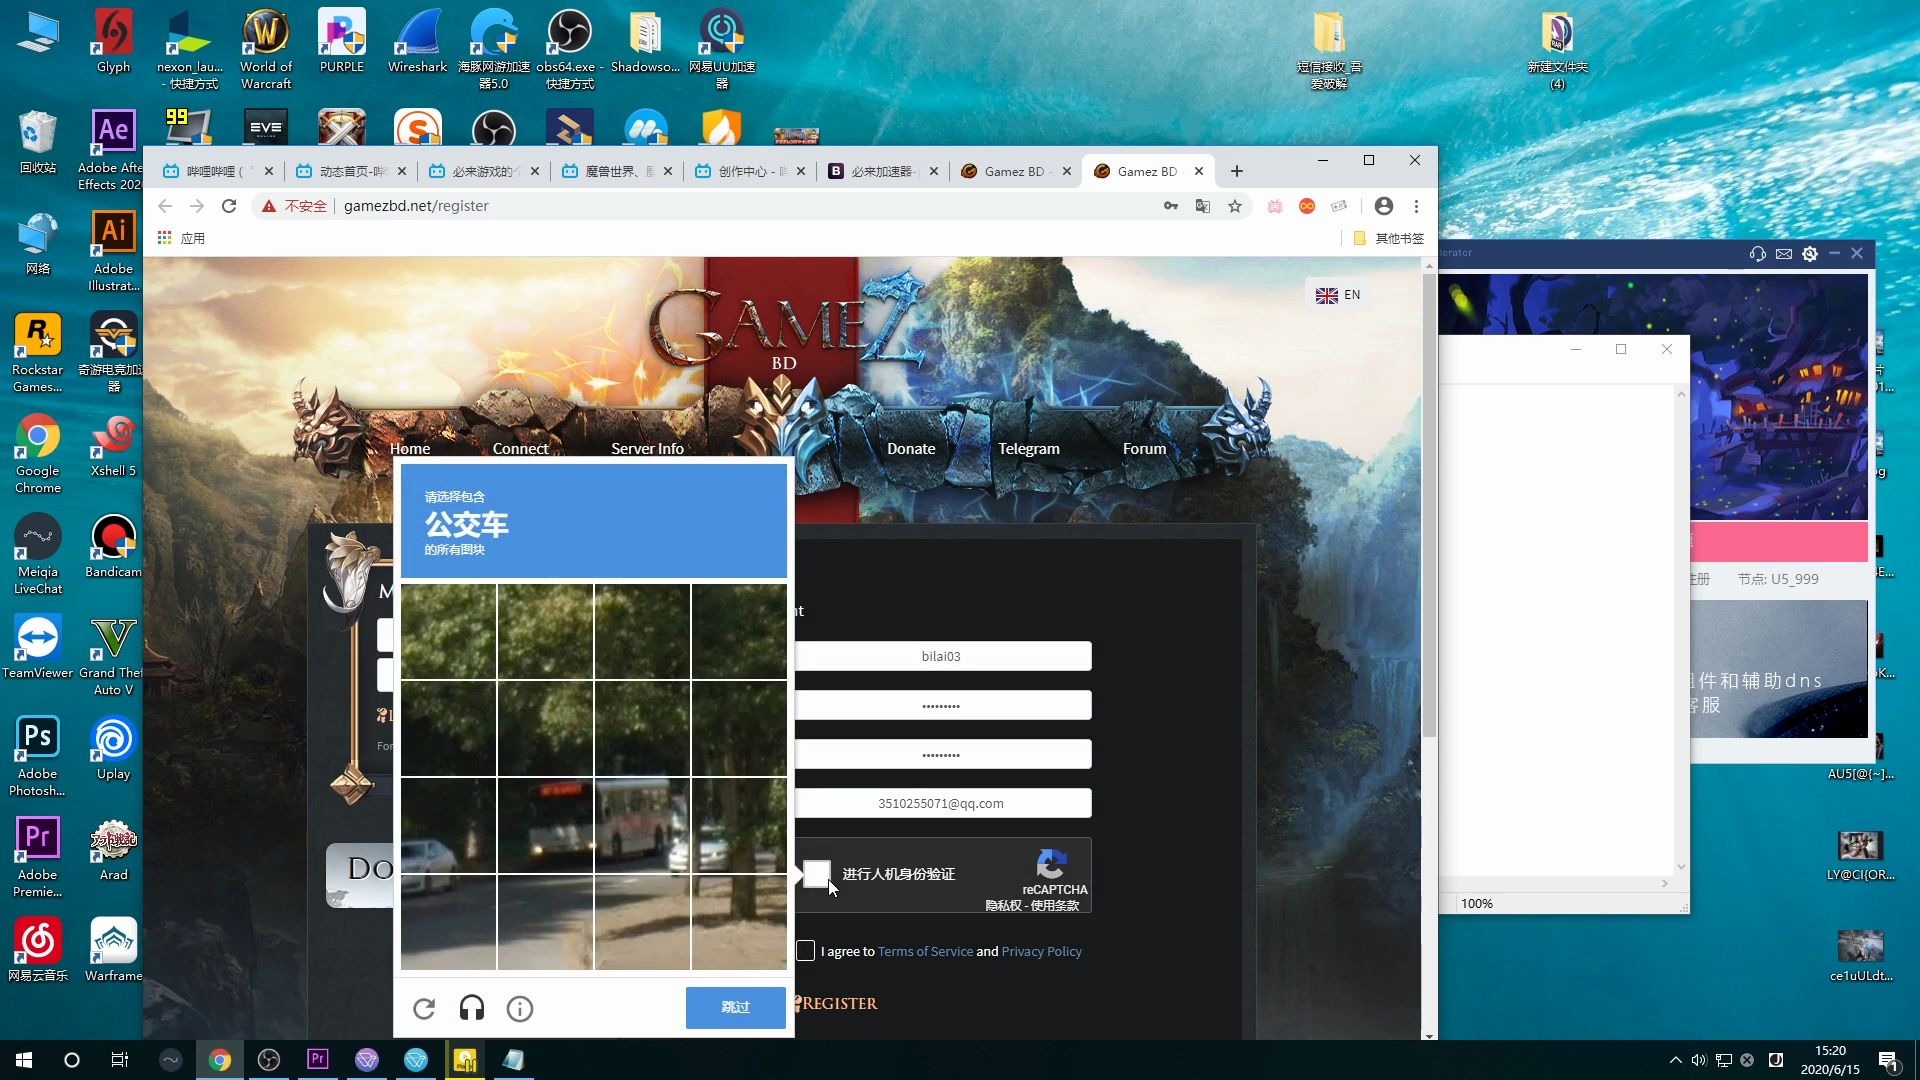The width and height of the screenshot is (1920, 1080).
Task: Click the mail icon in accelerator window
Action: point(1784,254)
